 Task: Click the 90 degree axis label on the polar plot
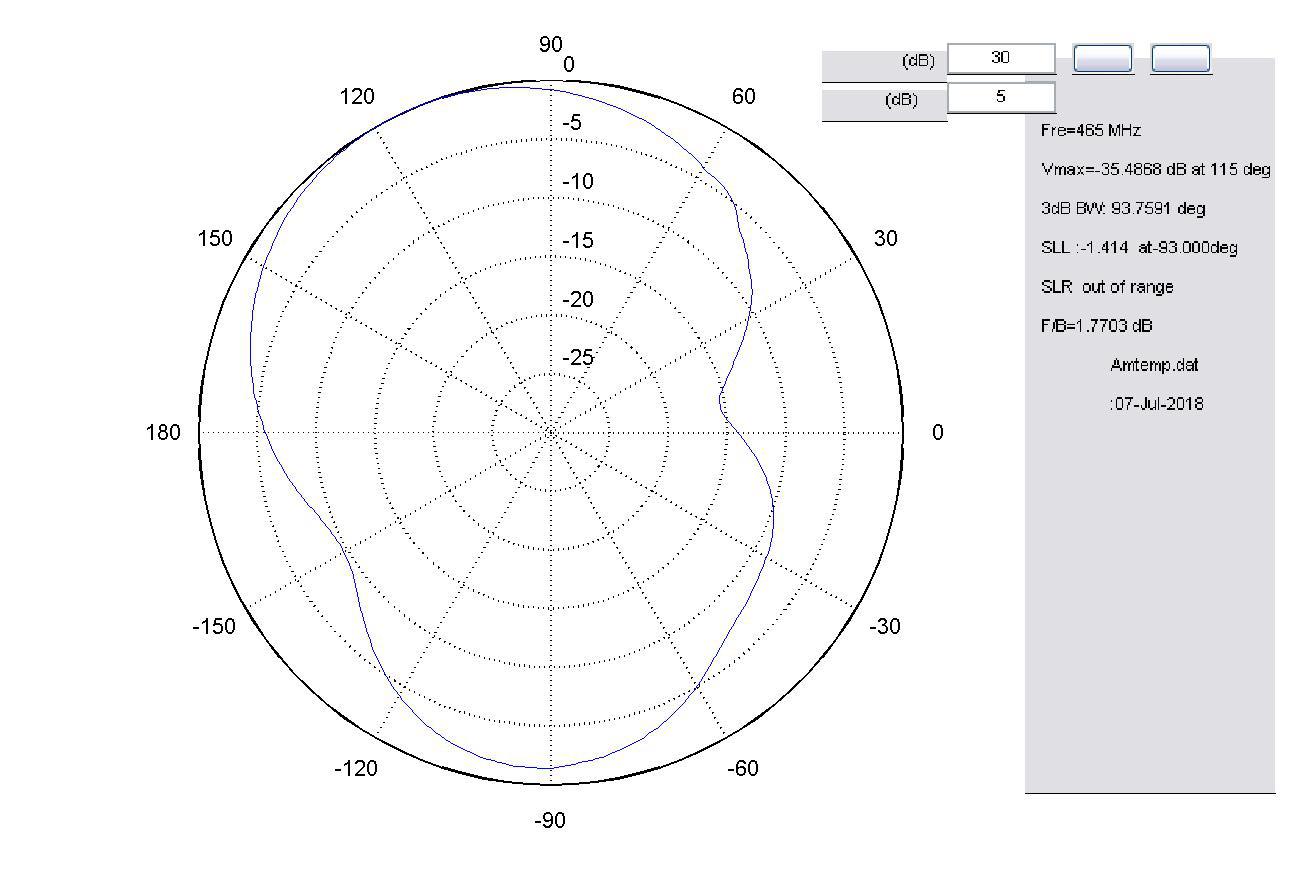pos(548,45)
